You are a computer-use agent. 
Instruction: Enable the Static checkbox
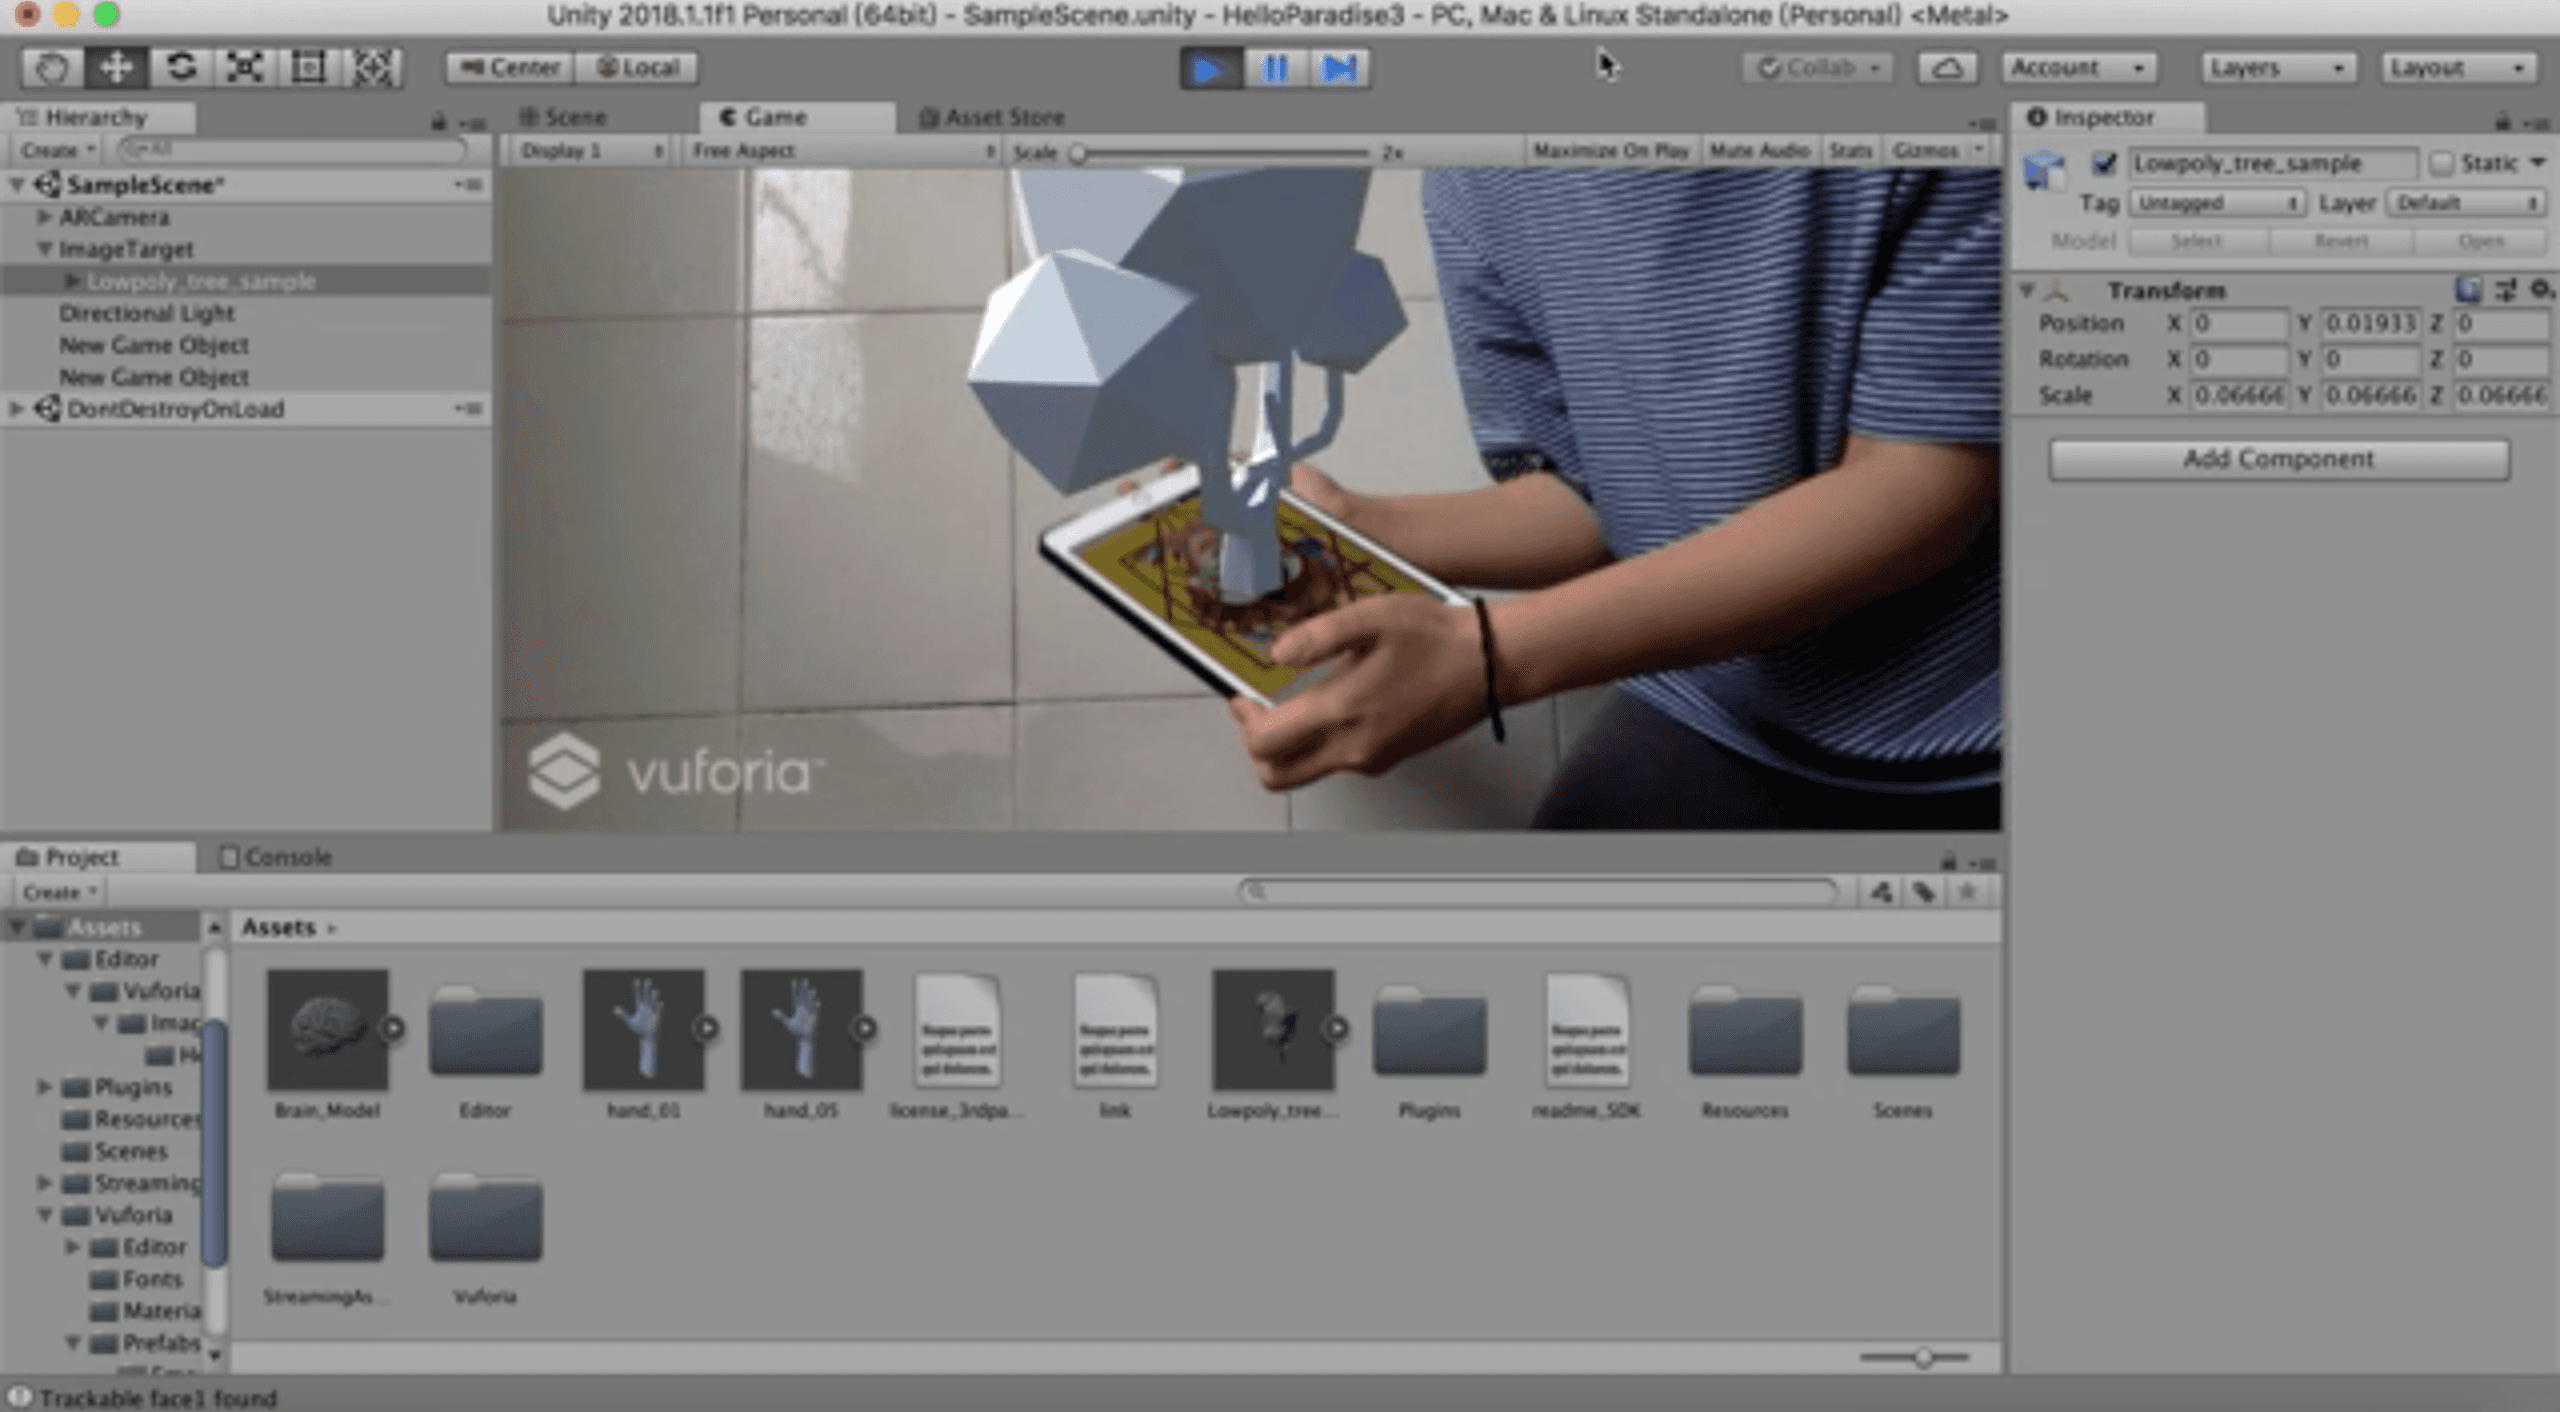point(2442,163)
